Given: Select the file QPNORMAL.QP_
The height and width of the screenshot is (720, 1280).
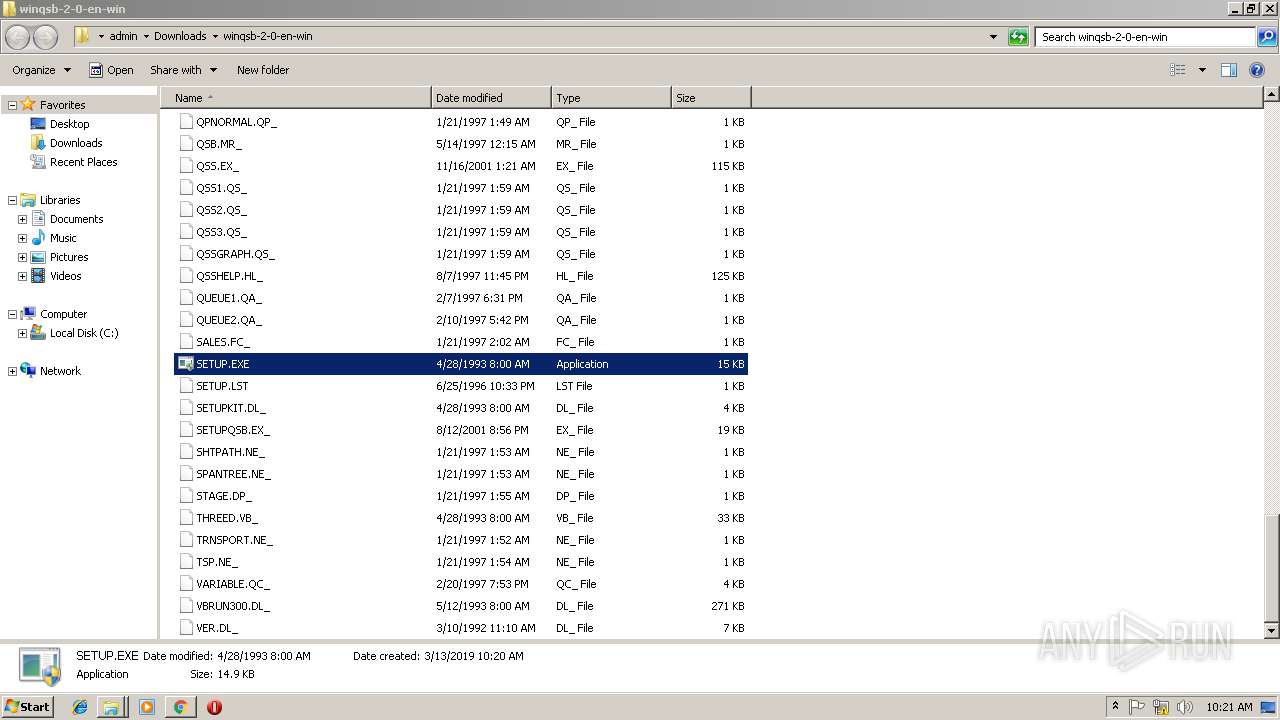Looking at the screenshot, I should coord(461,122).
